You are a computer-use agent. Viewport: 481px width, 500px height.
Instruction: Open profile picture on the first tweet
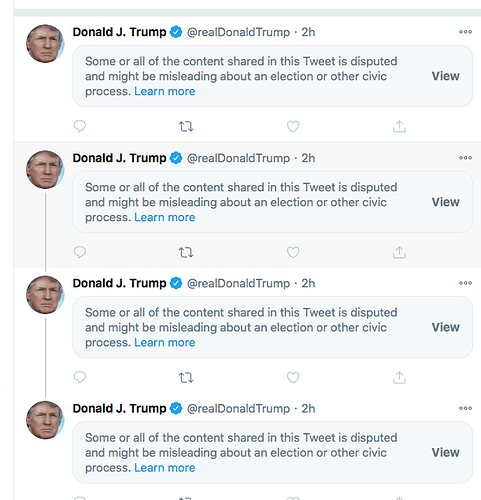pos(45,44)
